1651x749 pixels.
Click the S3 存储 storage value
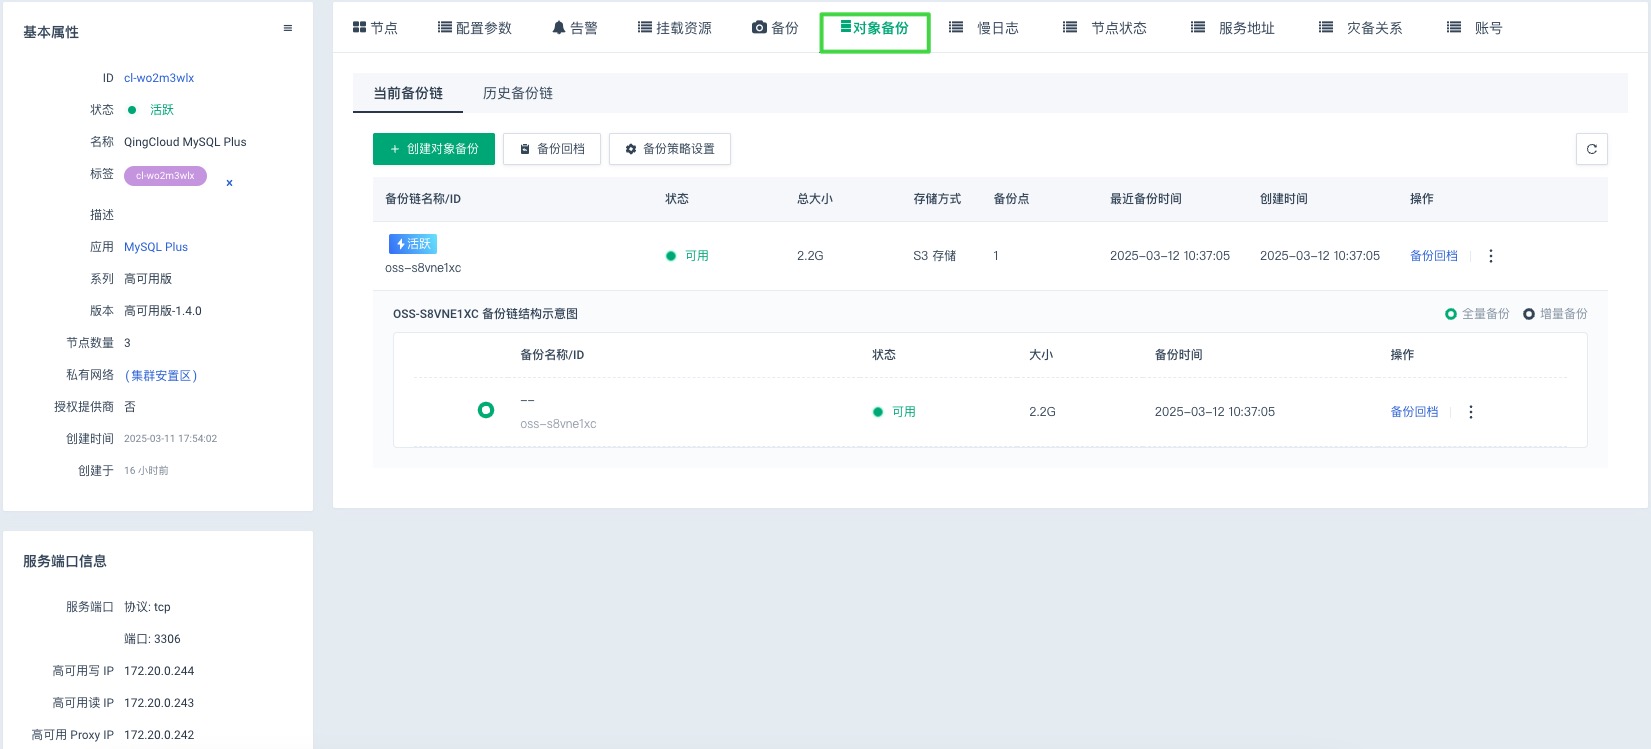[935, 256]
